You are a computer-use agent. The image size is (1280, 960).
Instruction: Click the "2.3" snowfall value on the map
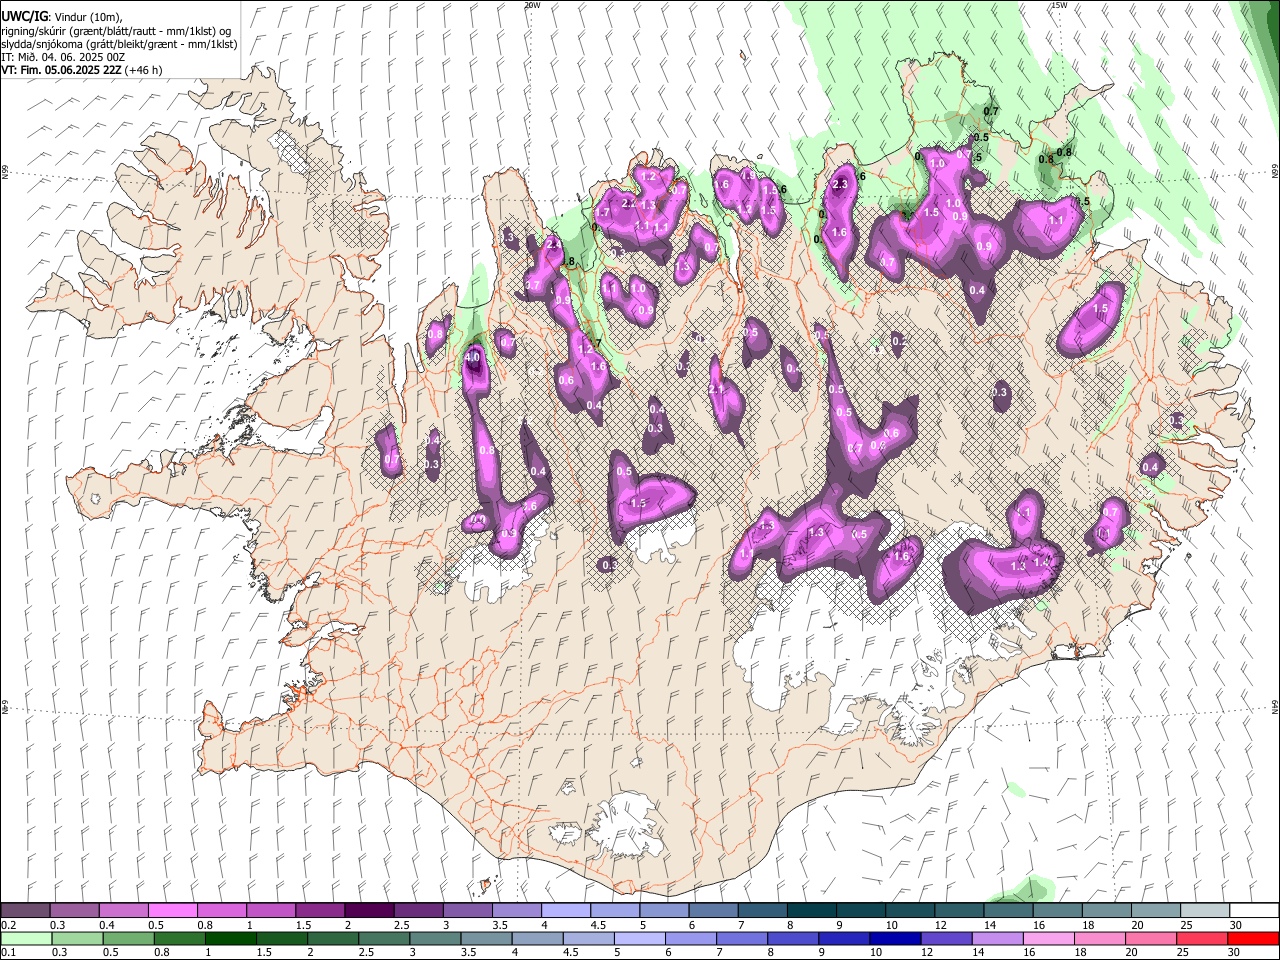[x=840, y=184]
